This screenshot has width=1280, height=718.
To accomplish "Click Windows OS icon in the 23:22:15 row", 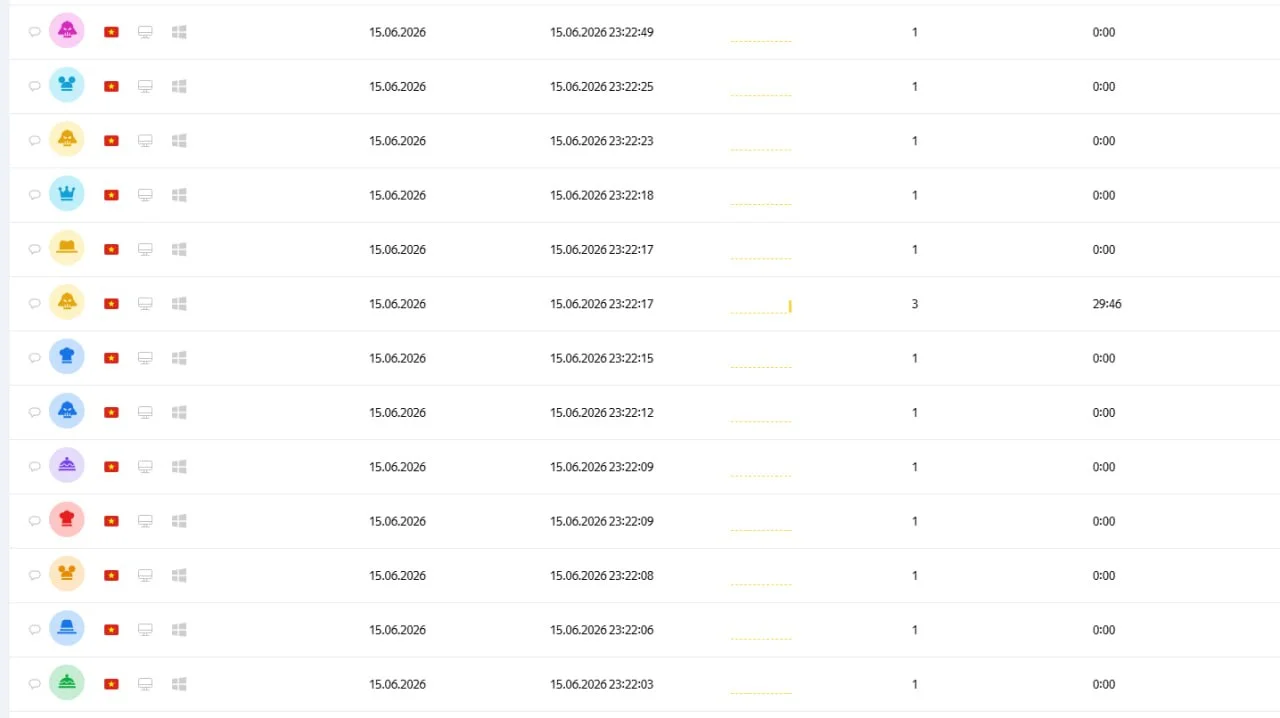I will pos(179,358).
